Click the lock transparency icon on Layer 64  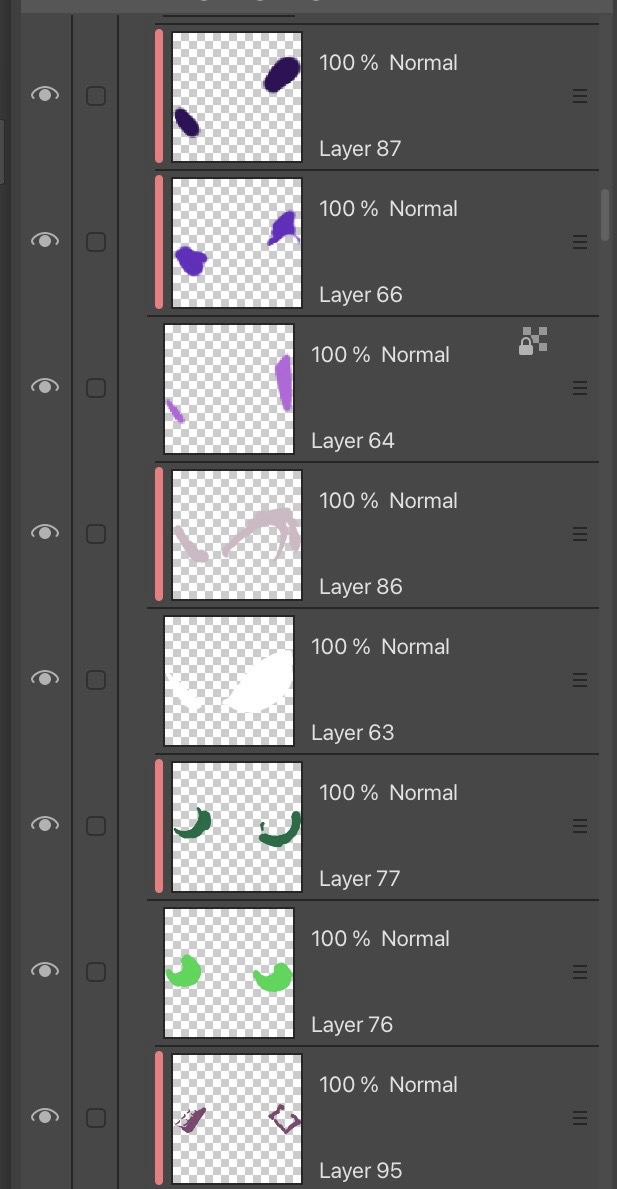pyautogui.click(x=533, y=341)
